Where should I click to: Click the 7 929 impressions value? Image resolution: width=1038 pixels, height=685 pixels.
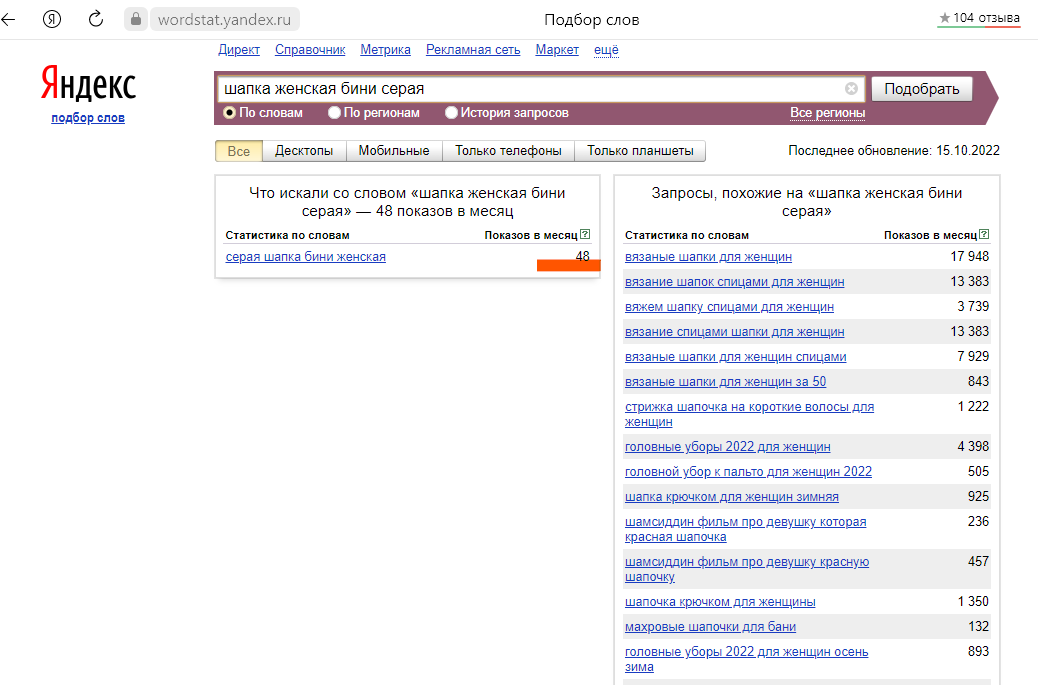coord(973,357)
